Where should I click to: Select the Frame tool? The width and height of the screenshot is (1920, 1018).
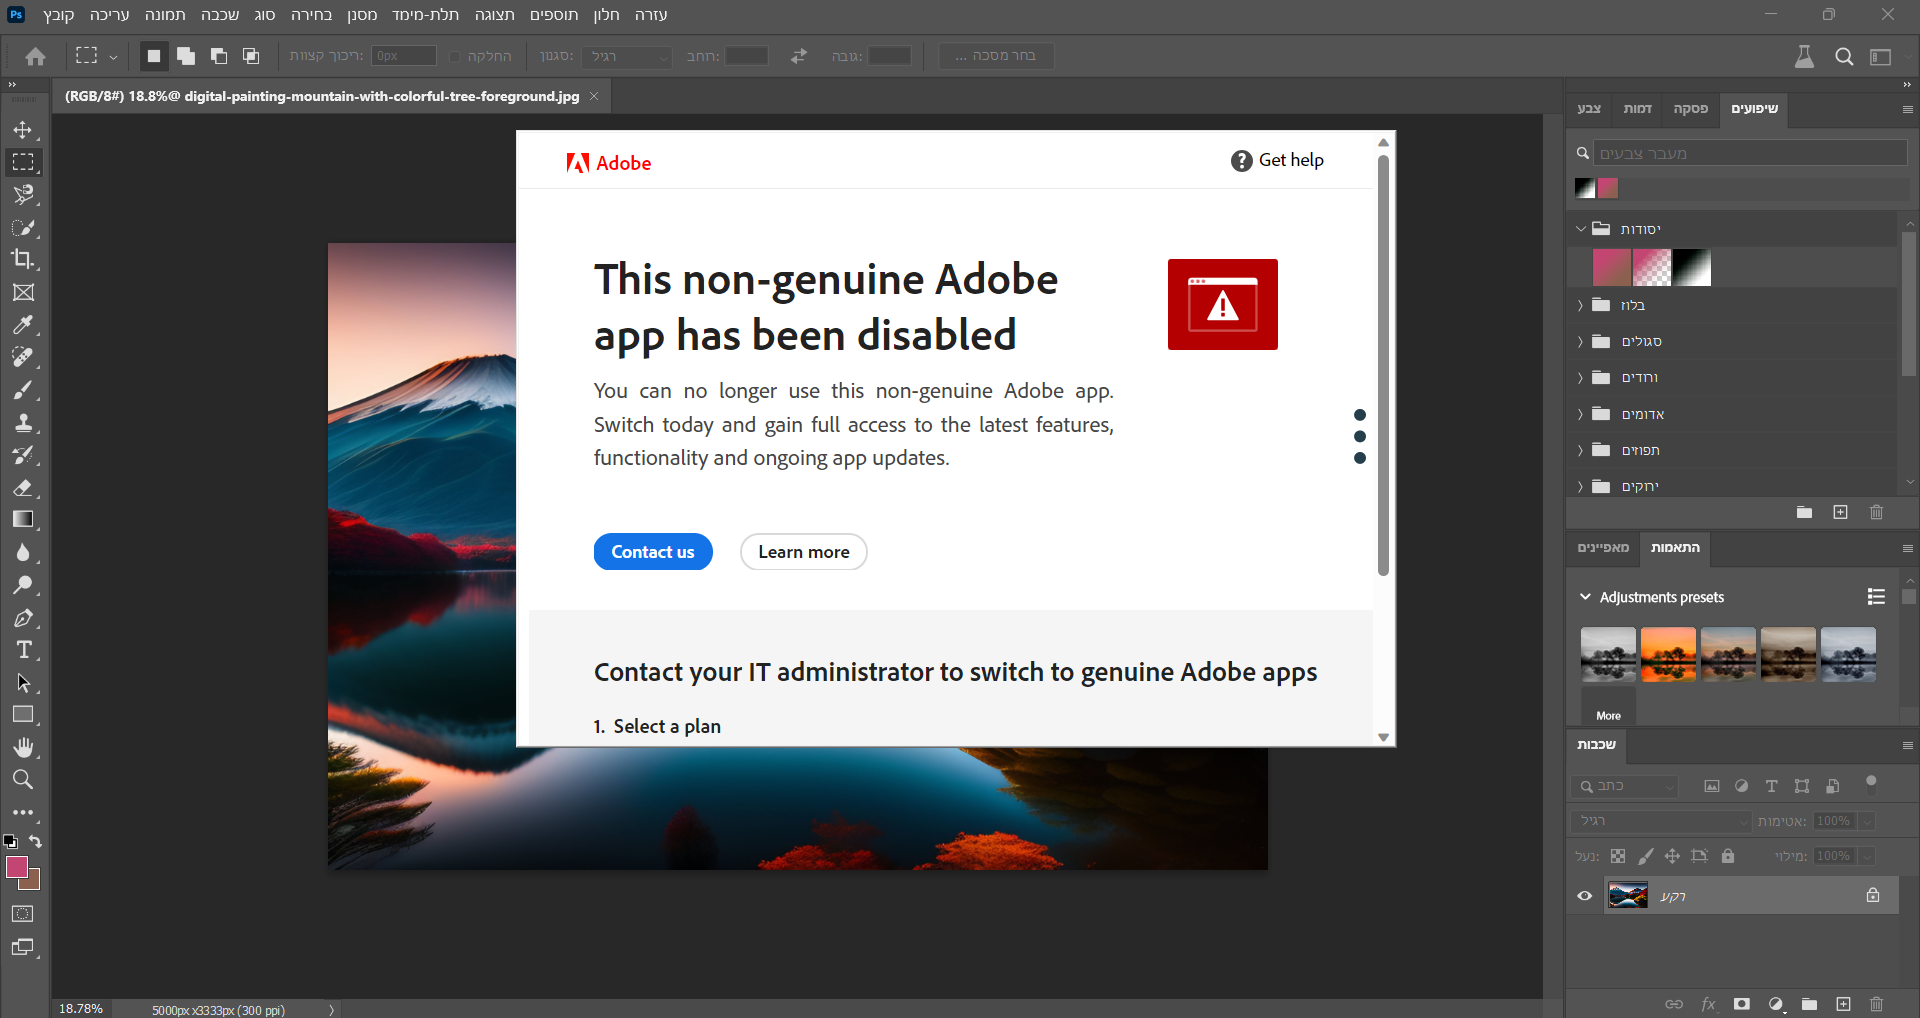pos(23,292)
